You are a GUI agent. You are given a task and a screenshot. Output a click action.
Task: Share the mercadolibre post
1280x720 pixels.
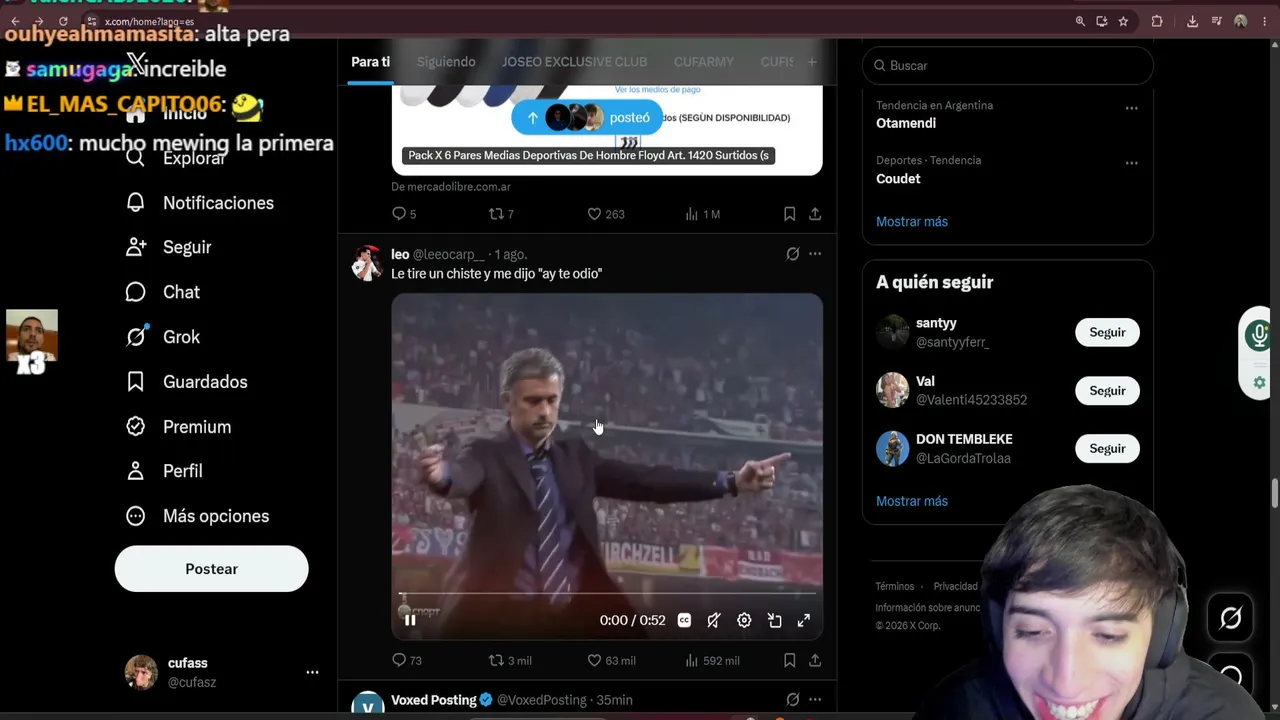(x=815, y=214)
